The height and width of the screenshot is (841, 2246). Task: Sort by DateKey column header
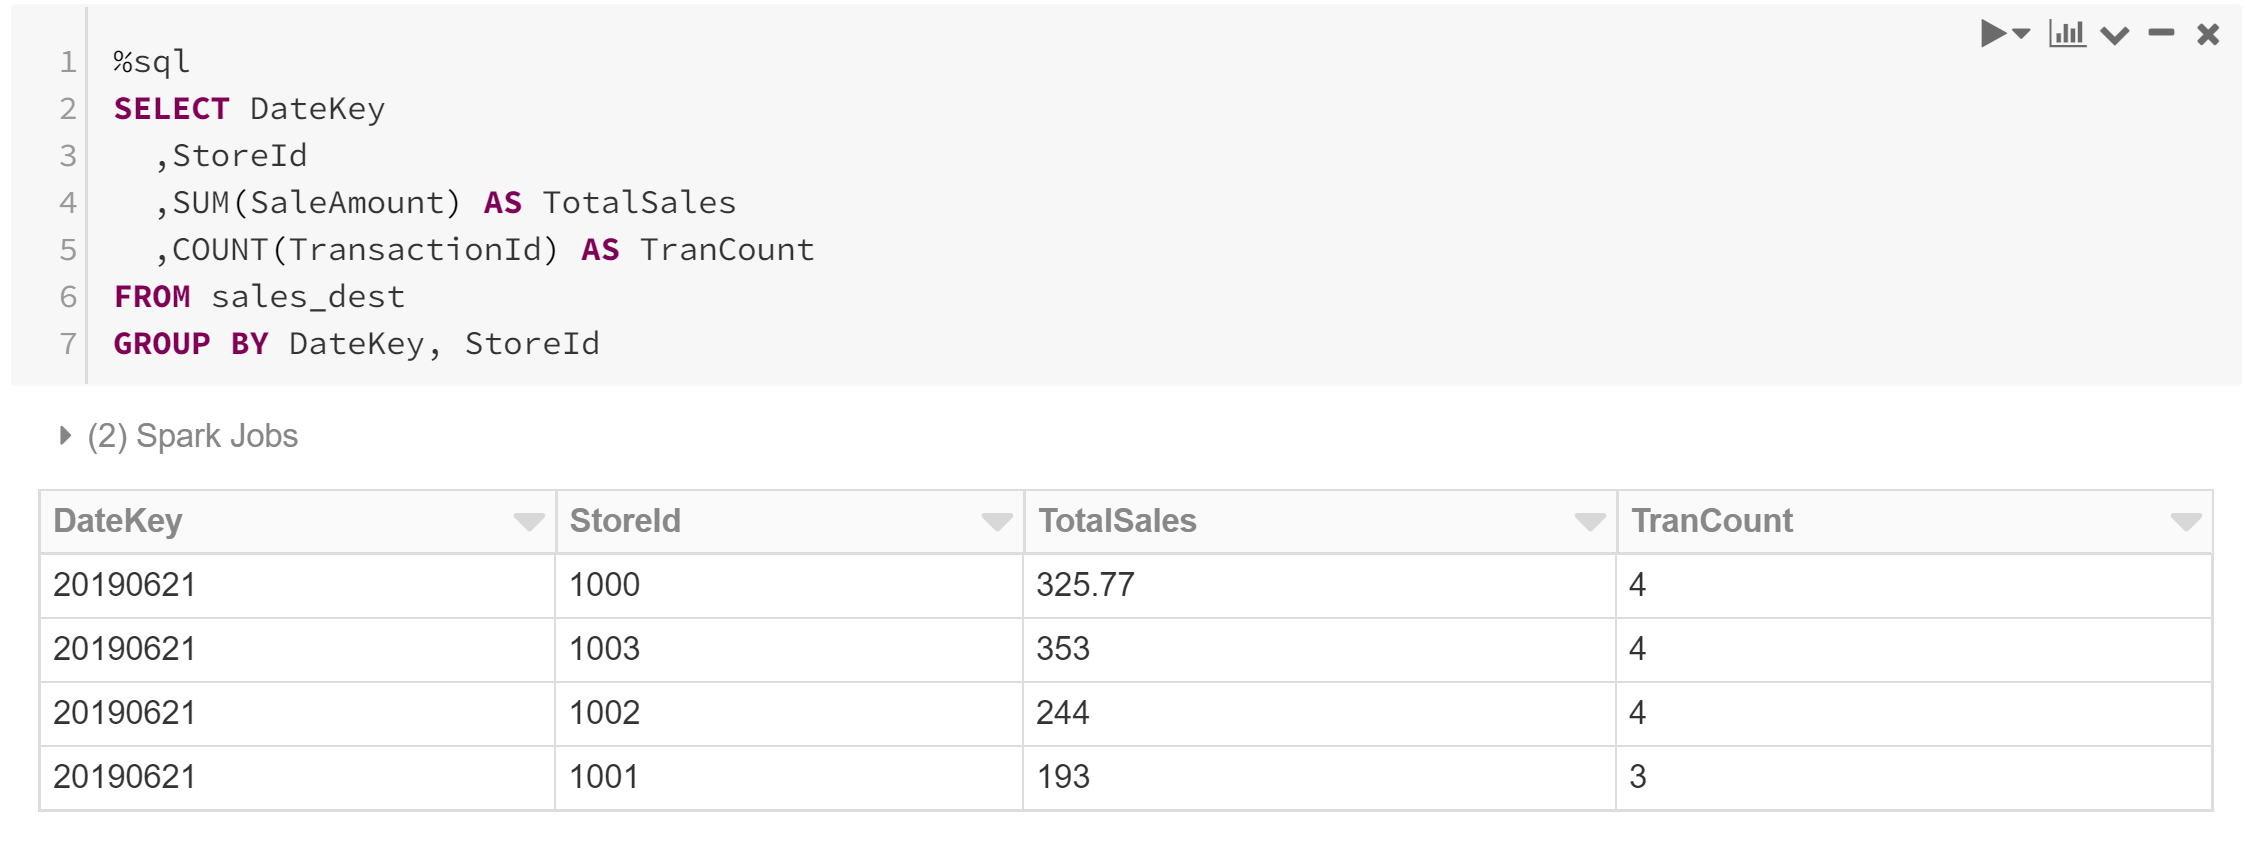pyautogui.click(x=118, y=521)
